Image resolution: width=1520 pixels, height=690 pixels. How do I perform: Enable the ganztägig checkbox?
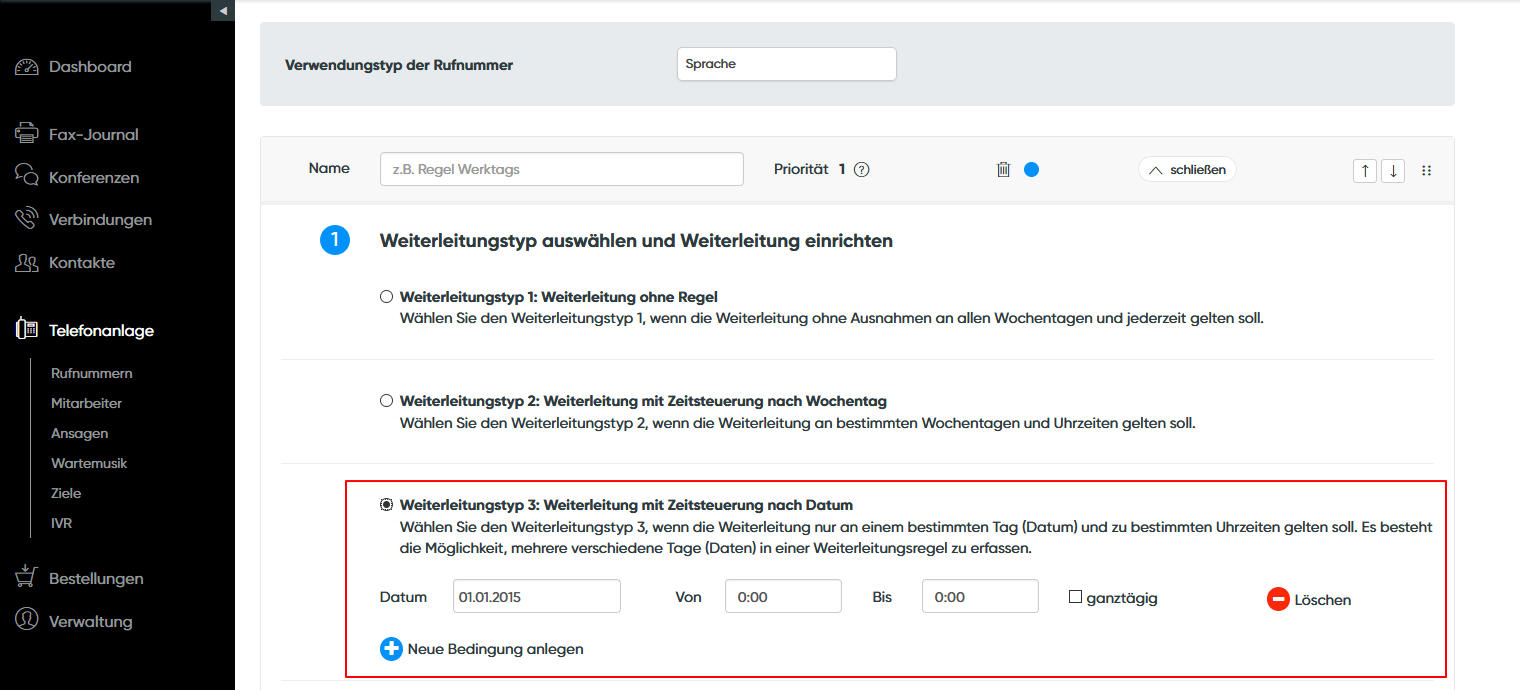[x=1076, y=597]
